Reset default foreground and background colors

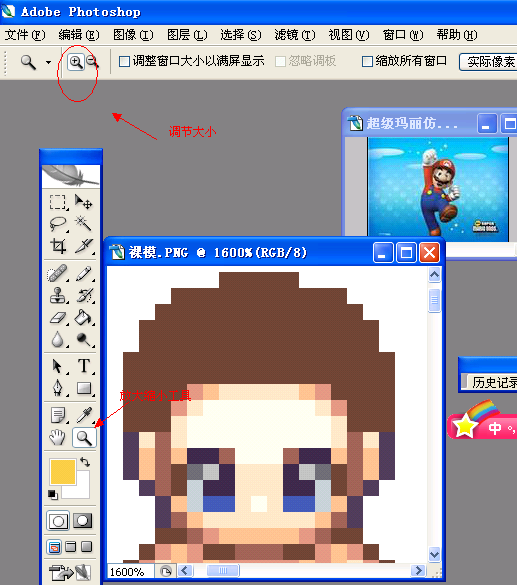tap(53, 494)
